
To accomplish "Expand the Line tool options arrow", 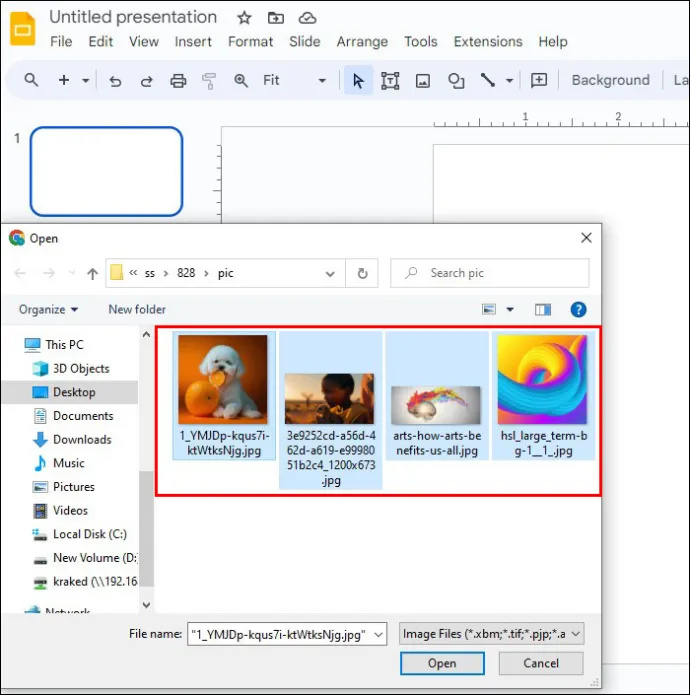I will pos(509,81).
